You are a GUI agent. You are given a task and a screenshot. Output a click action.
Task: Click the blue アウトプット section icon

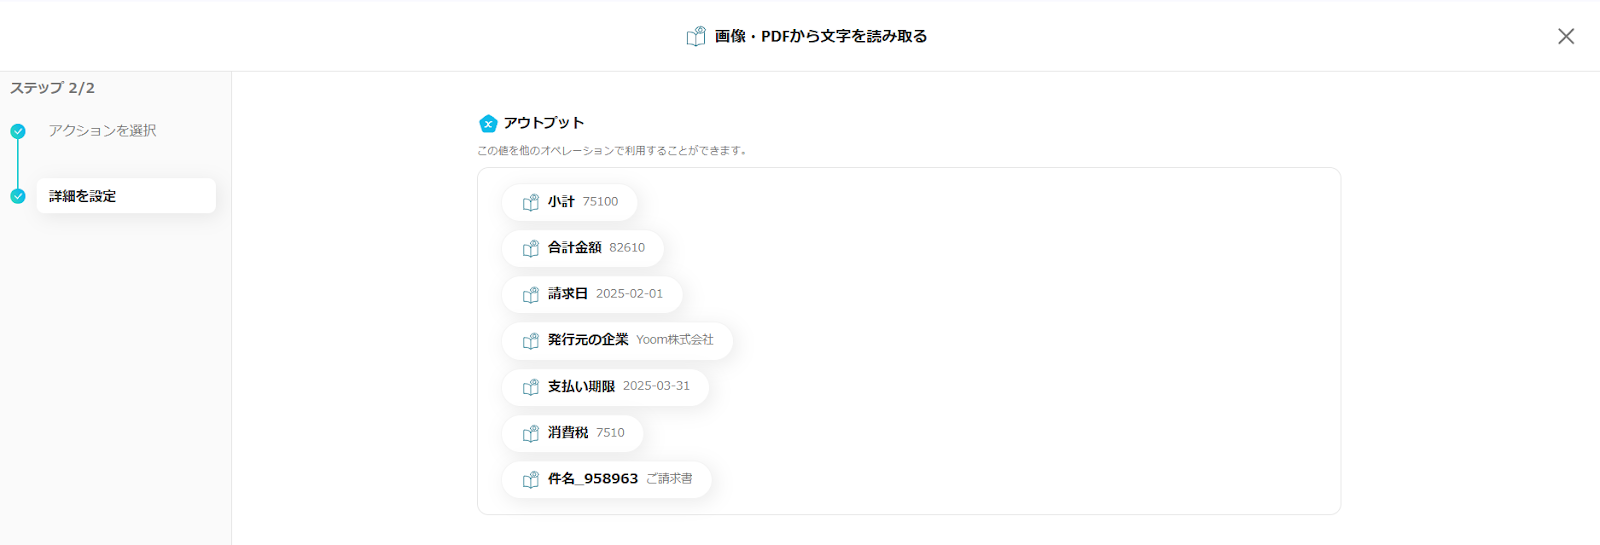coord(488,123)
